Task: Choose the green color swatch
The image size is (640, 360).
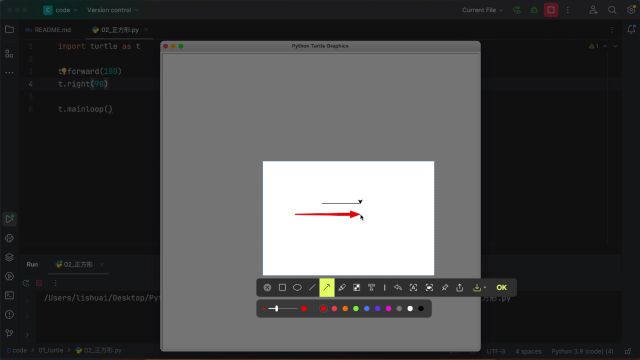Action: (356, 309)
